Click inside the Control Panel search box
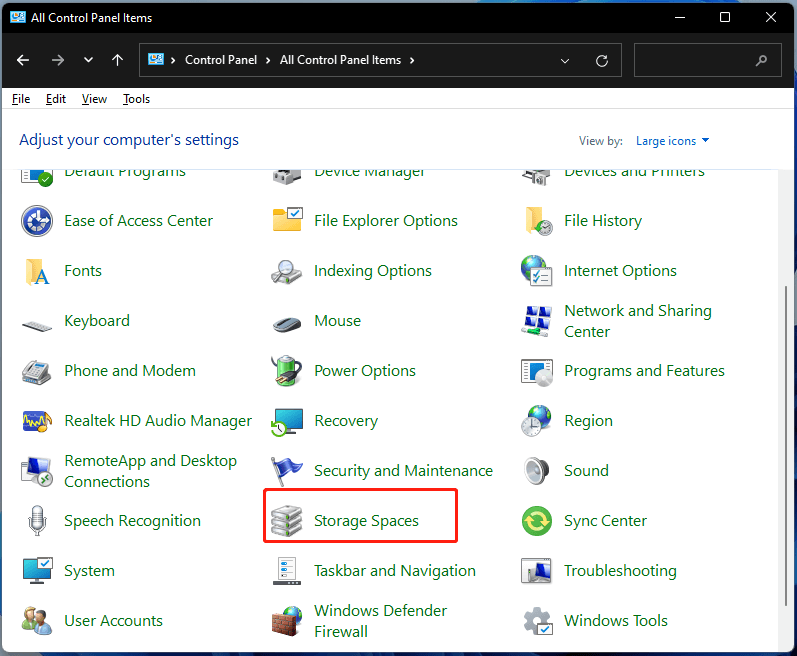 click(708, 60)
